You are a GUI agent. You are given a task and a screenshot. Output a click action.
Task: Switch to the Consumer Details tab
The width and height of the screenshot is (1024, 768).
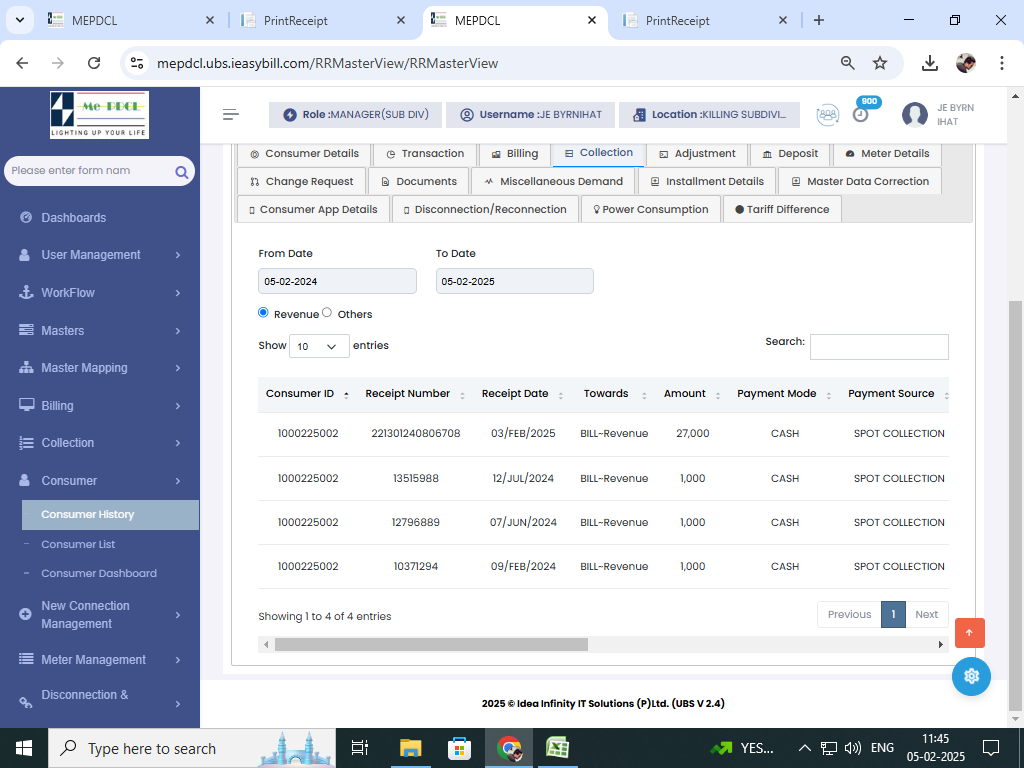point(304,153)
